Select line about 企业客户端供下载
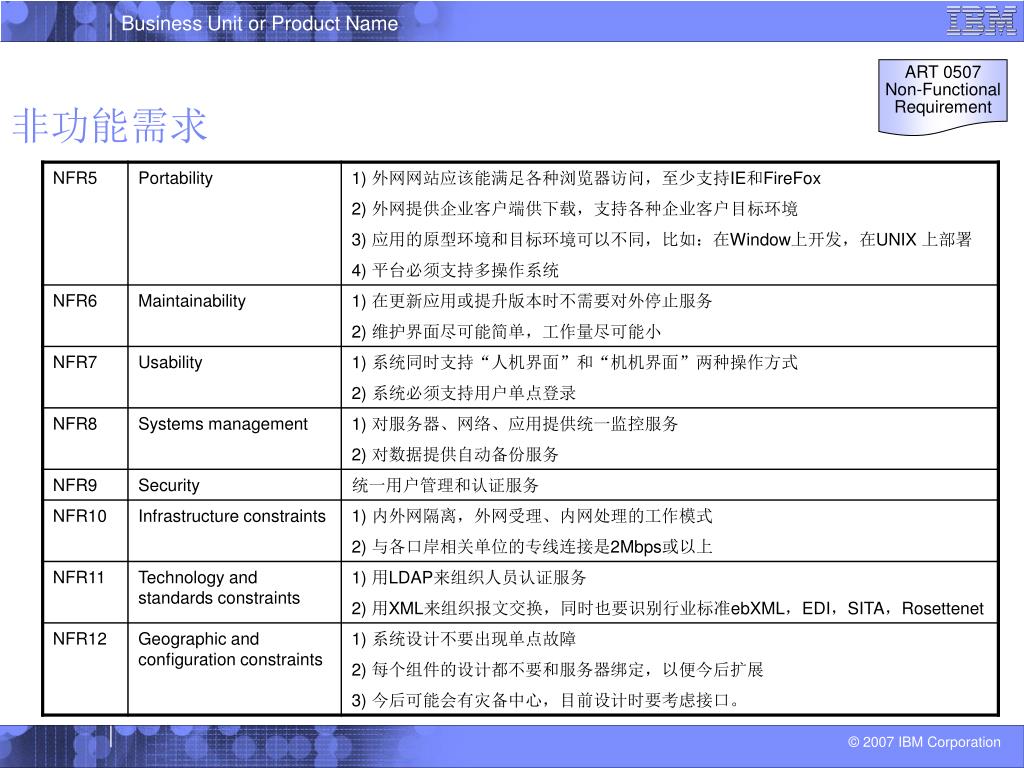Image resolution: width=1024 pixels, height=768 pixels. pos(574,209)
